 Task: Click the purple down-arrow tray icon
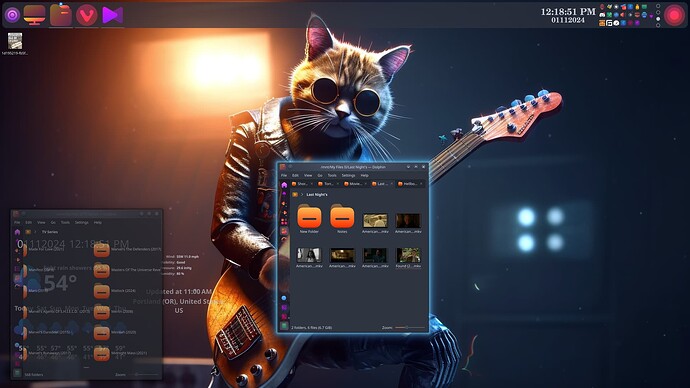coord(651,16)
